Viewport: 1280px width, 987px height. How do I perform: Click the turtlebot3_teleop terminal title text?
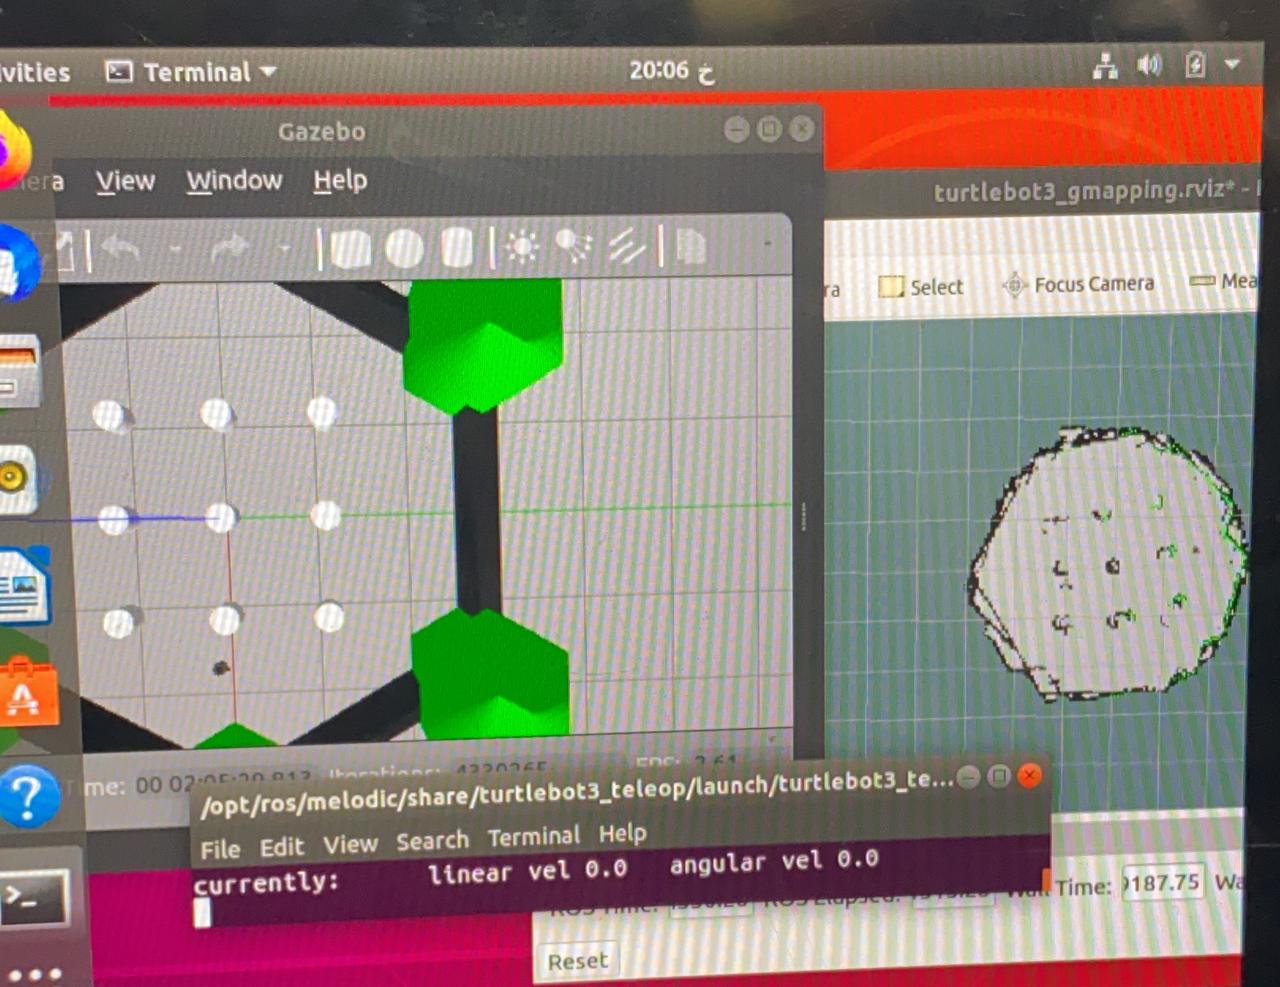577,791
